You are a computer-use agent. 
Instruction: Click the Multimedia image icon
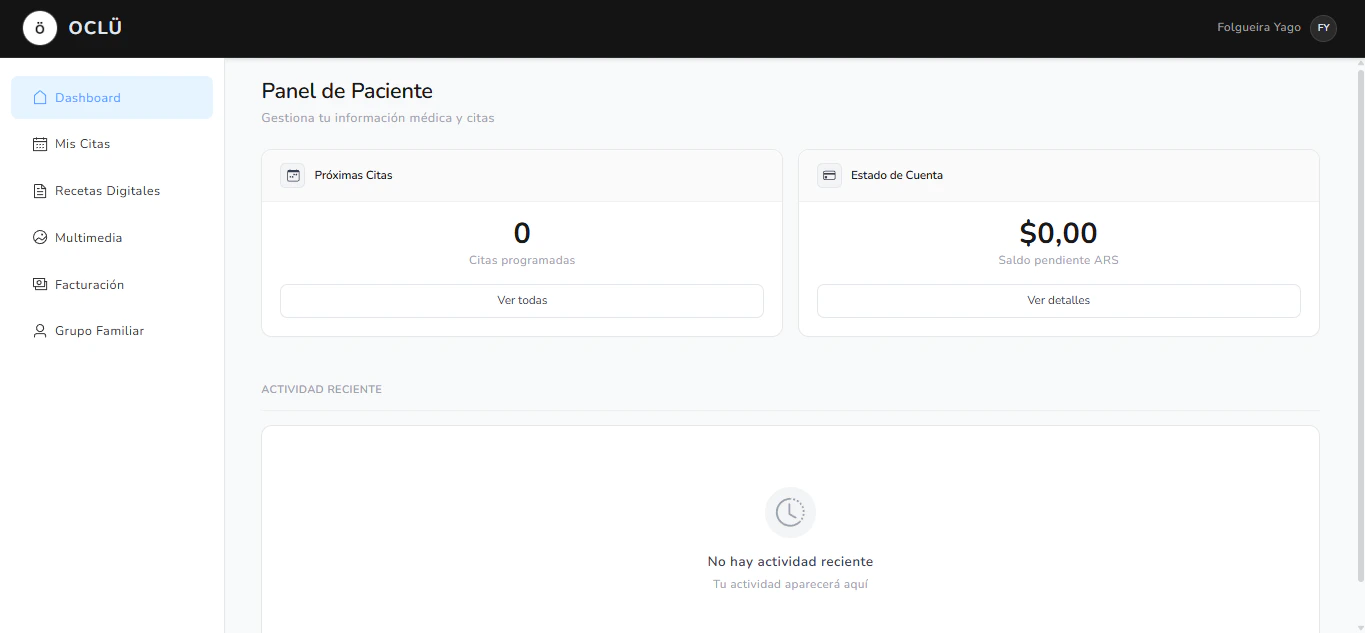point(40,238)
